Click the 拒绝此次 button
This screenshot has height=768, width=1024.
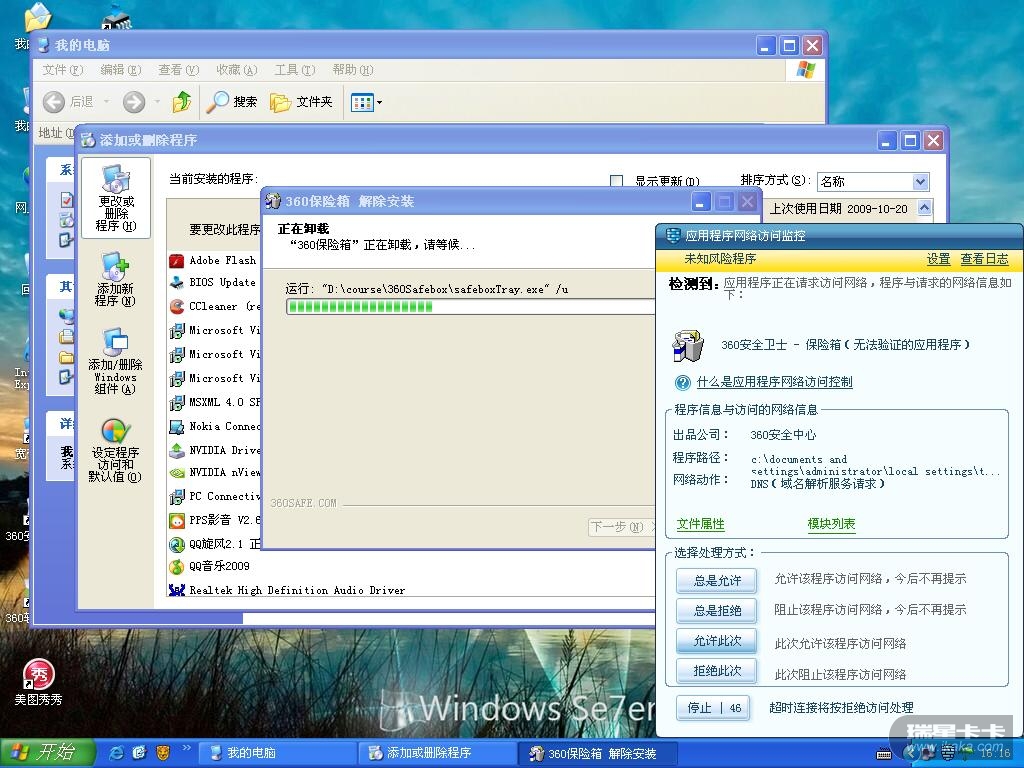click(x=717, y=671)
